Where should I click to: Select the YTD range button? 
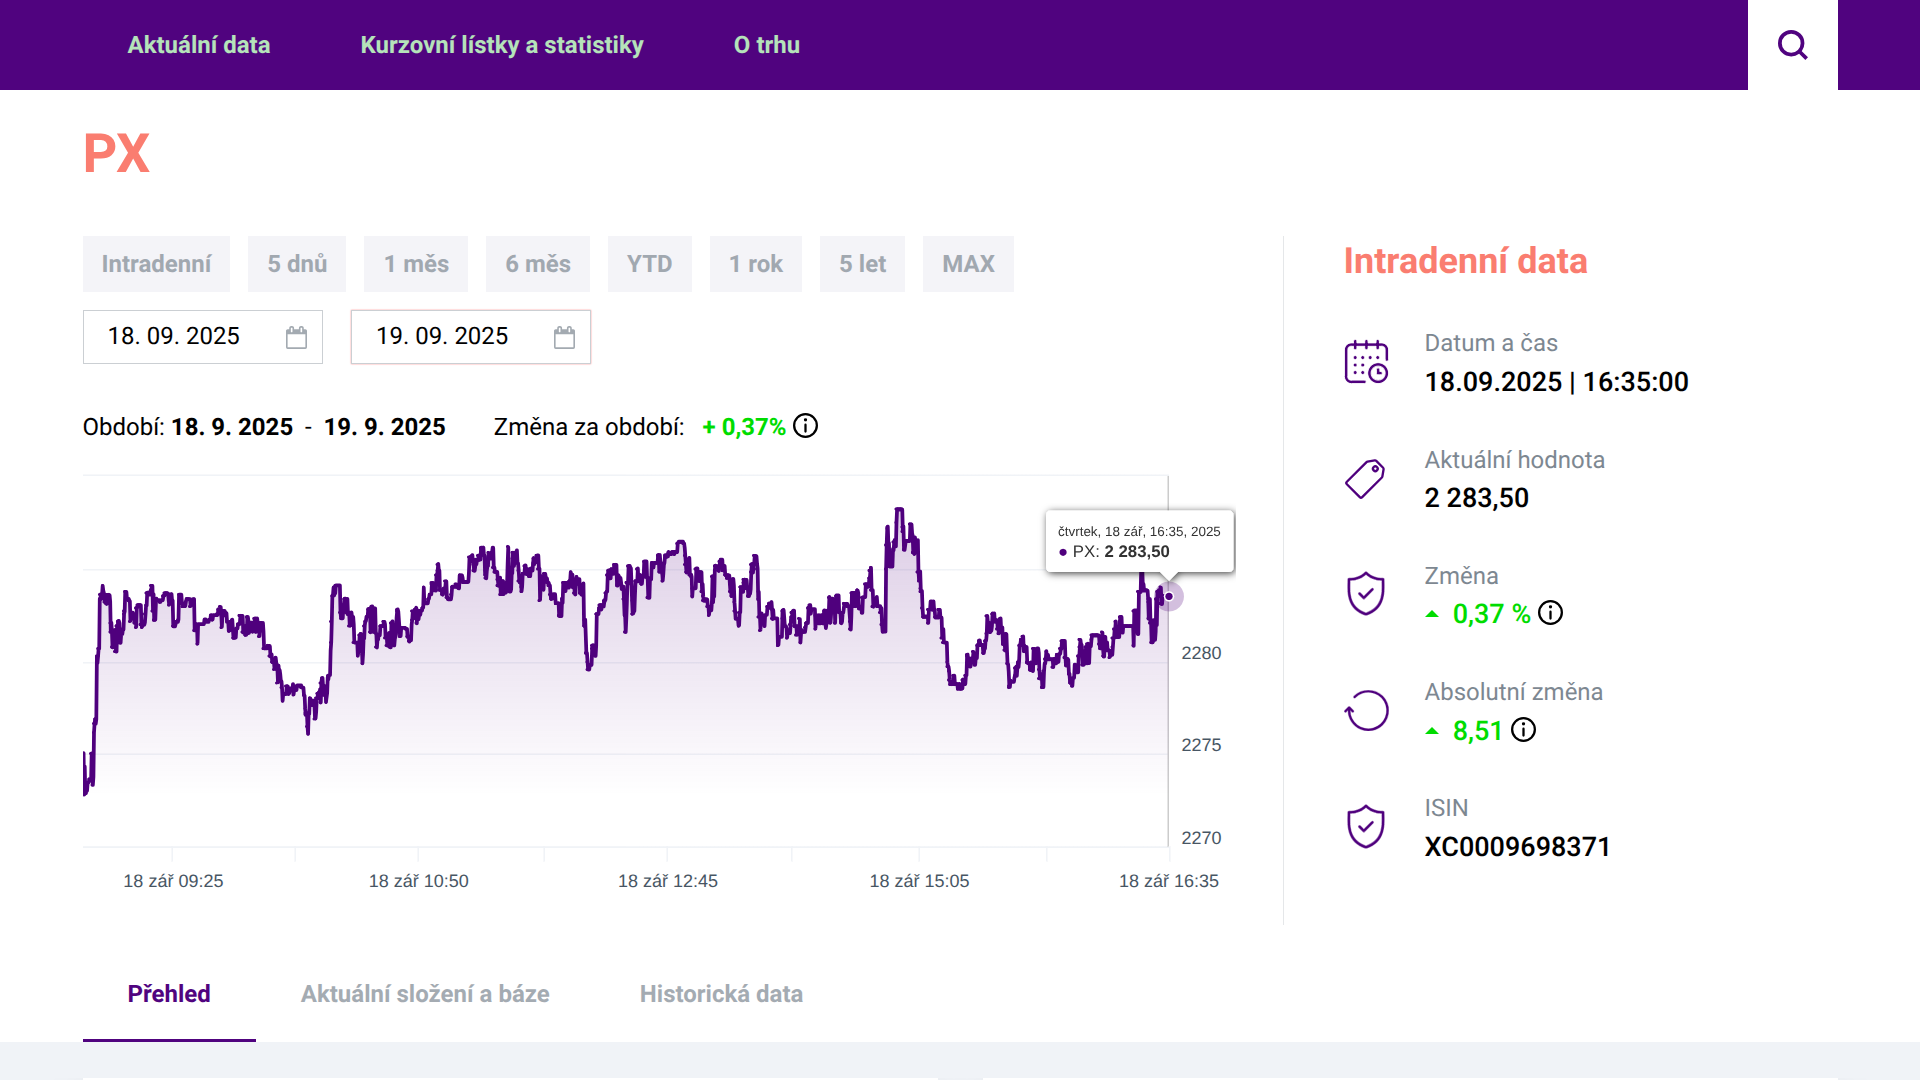[x=649, y=264]
